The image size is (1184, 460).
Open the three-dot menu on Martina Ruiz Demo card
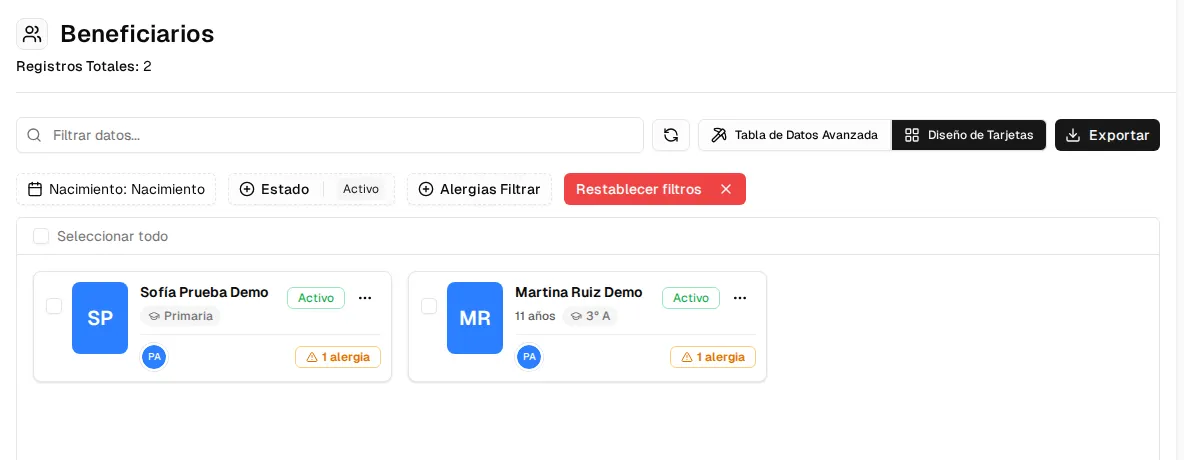point(740,298)
